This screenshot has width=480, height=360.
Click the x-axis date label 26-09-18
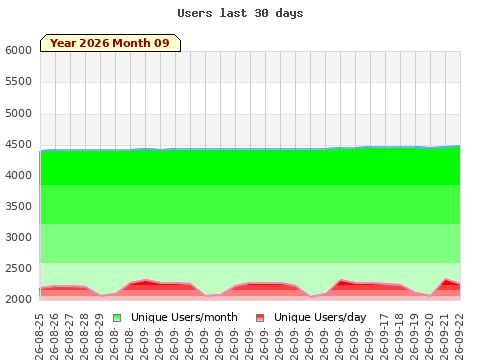399,337
